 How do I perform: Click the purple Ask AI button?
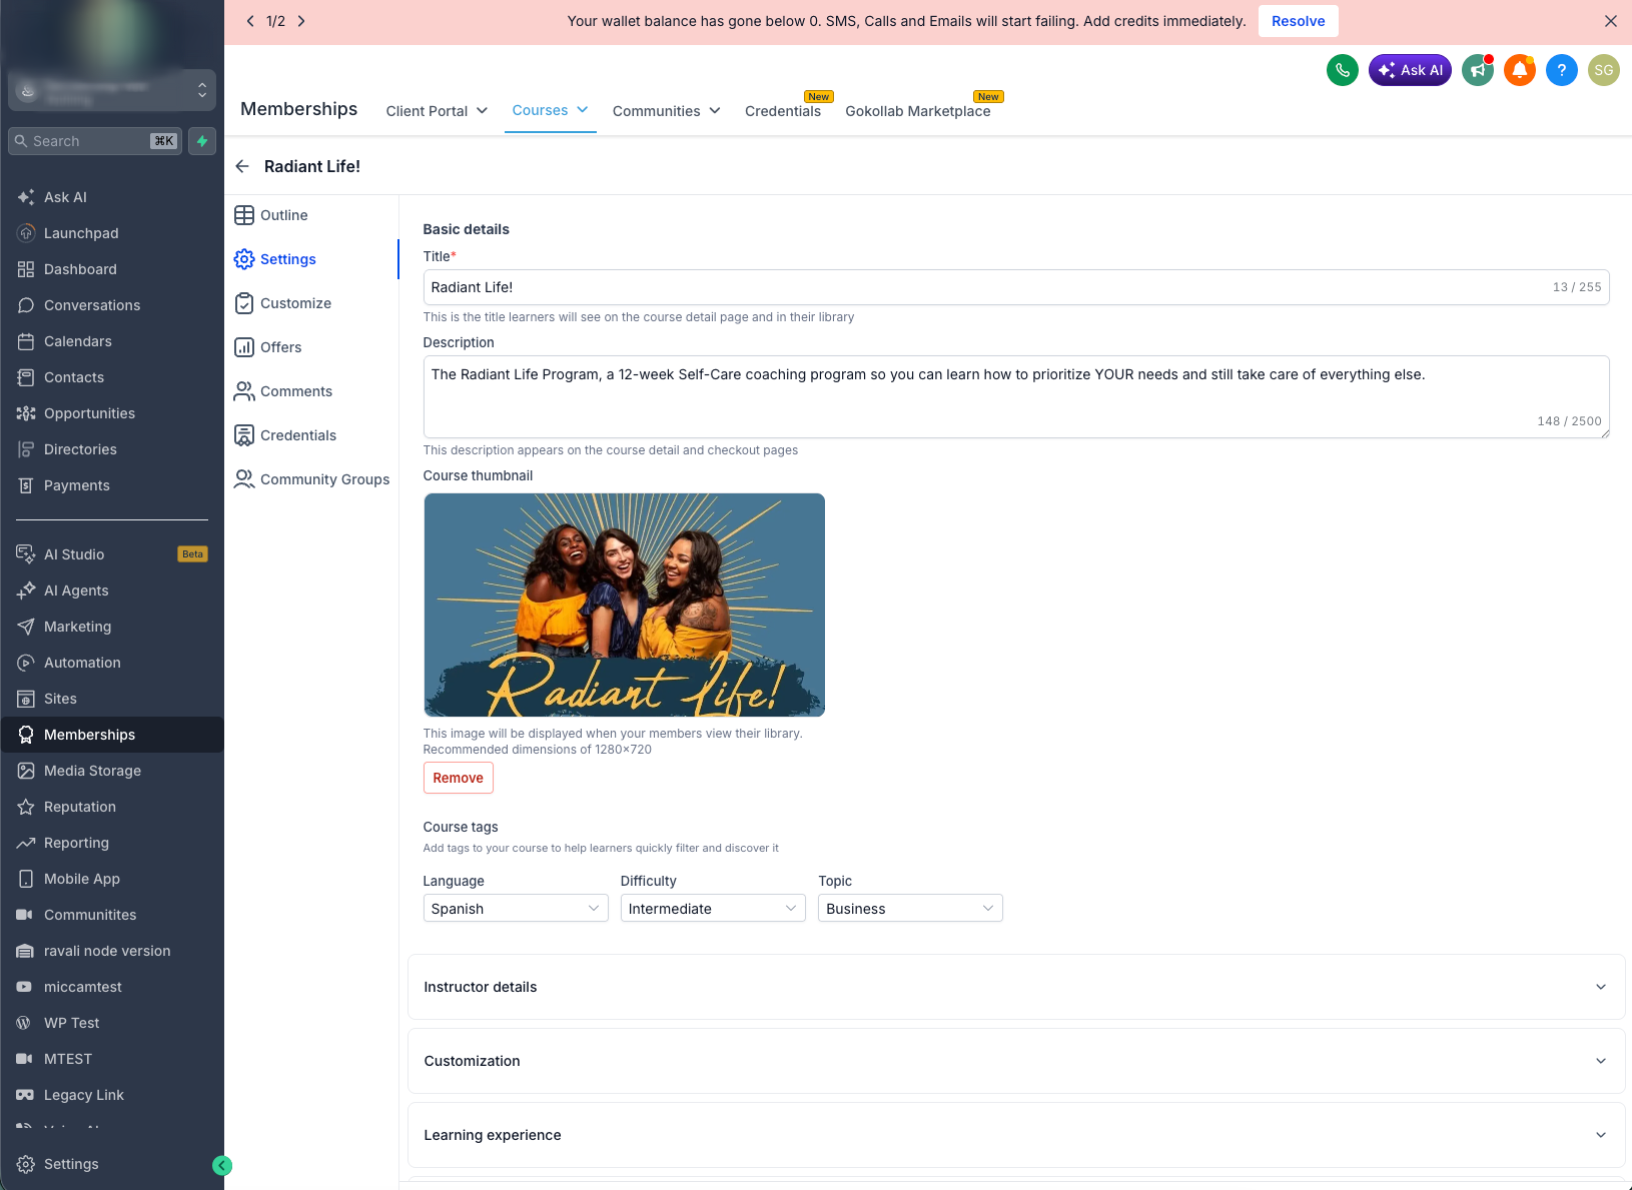click(1410, 70)
